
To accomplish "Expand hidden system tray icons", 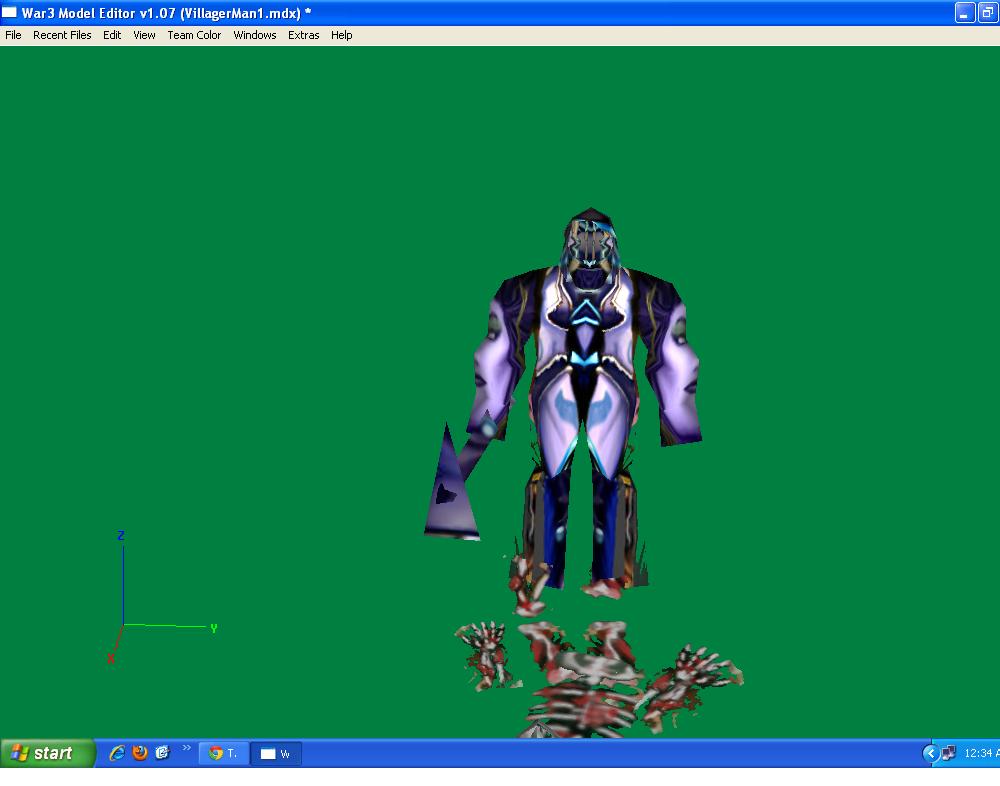I will (x=930, y=753).
